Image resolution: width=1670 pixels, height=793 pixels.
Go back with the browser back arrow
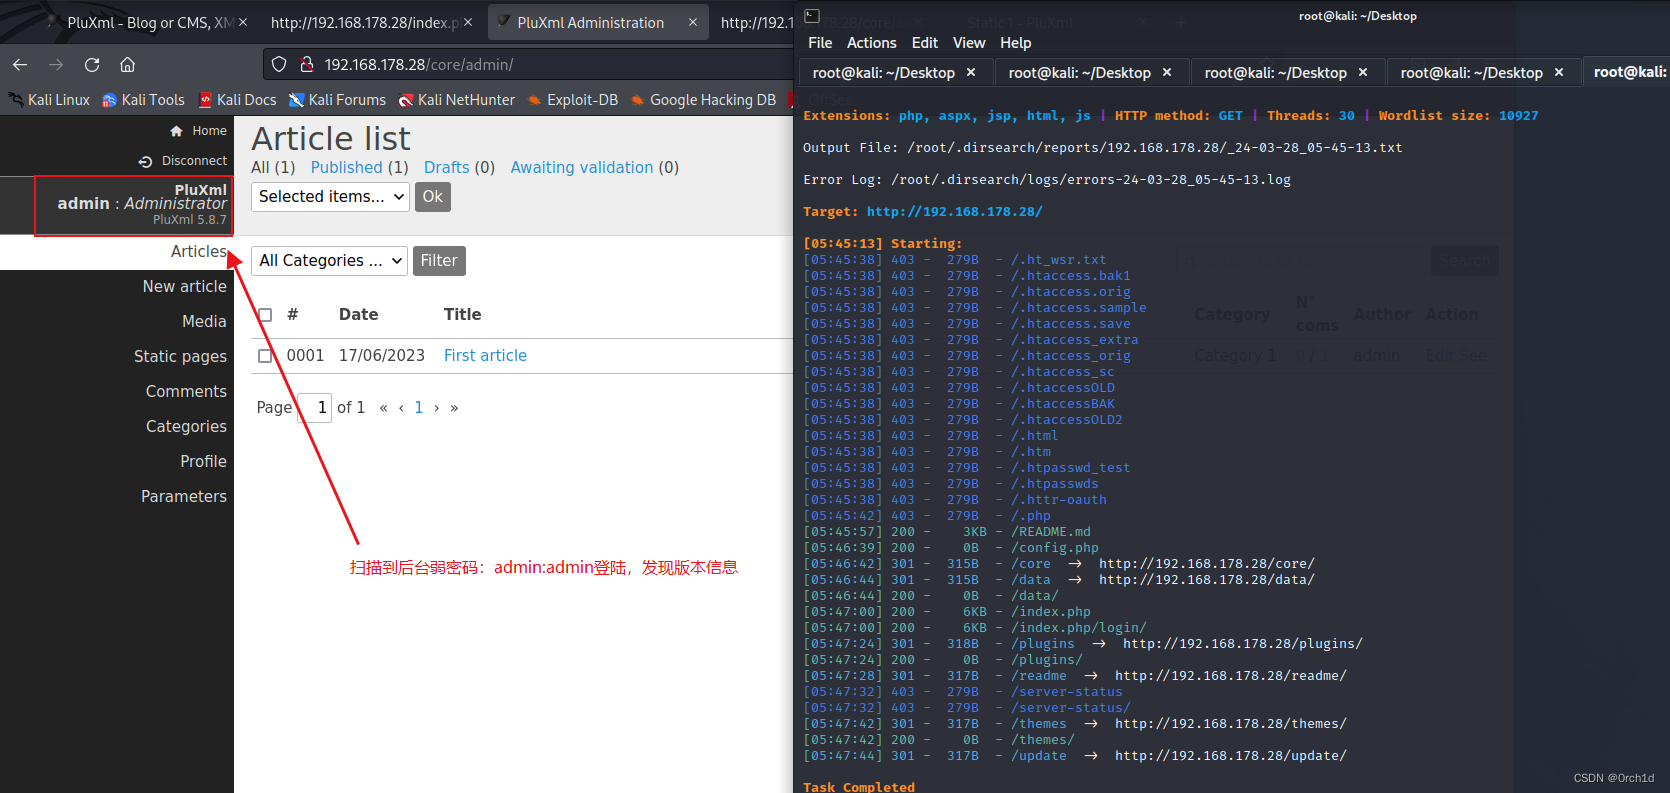point(20,65)
